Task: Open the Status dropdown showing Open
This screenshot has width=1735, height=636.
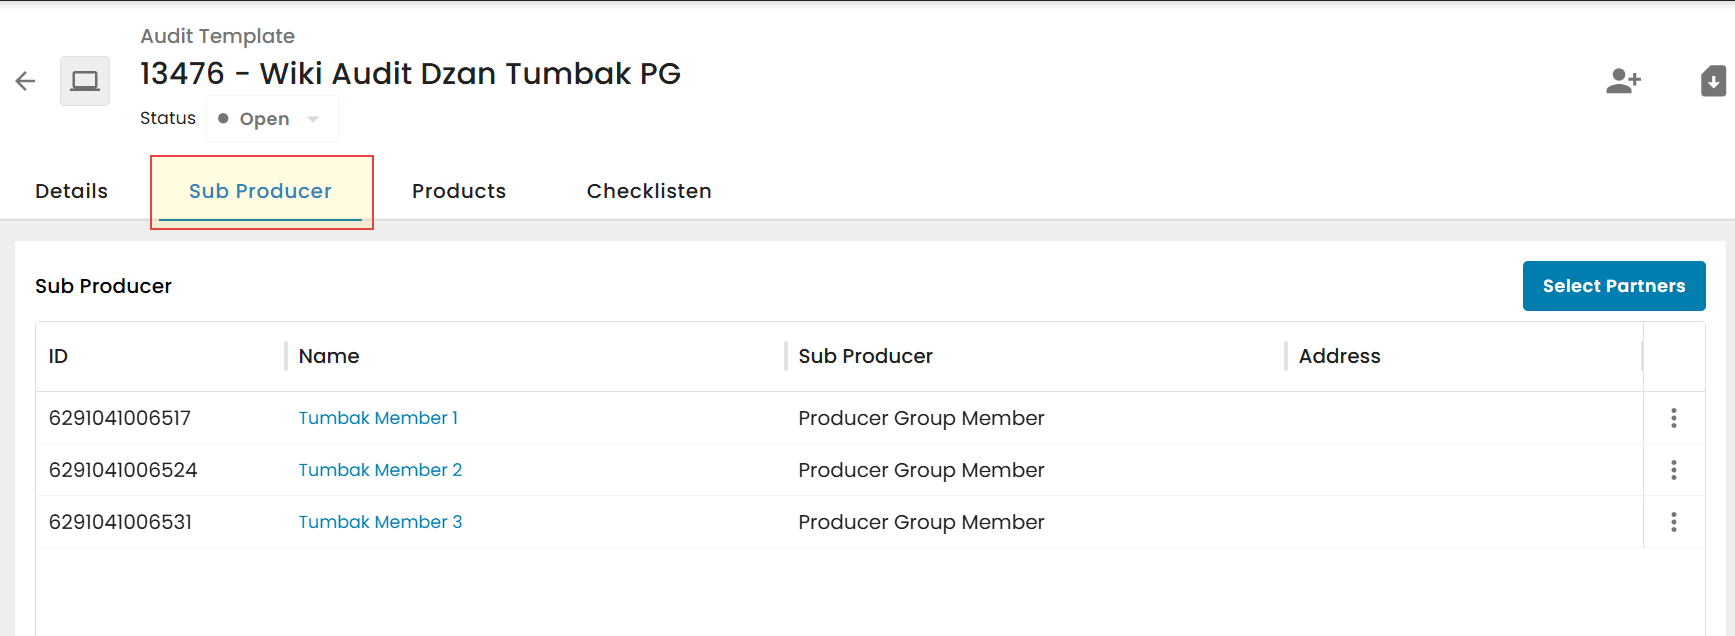Action: (272, 119)
